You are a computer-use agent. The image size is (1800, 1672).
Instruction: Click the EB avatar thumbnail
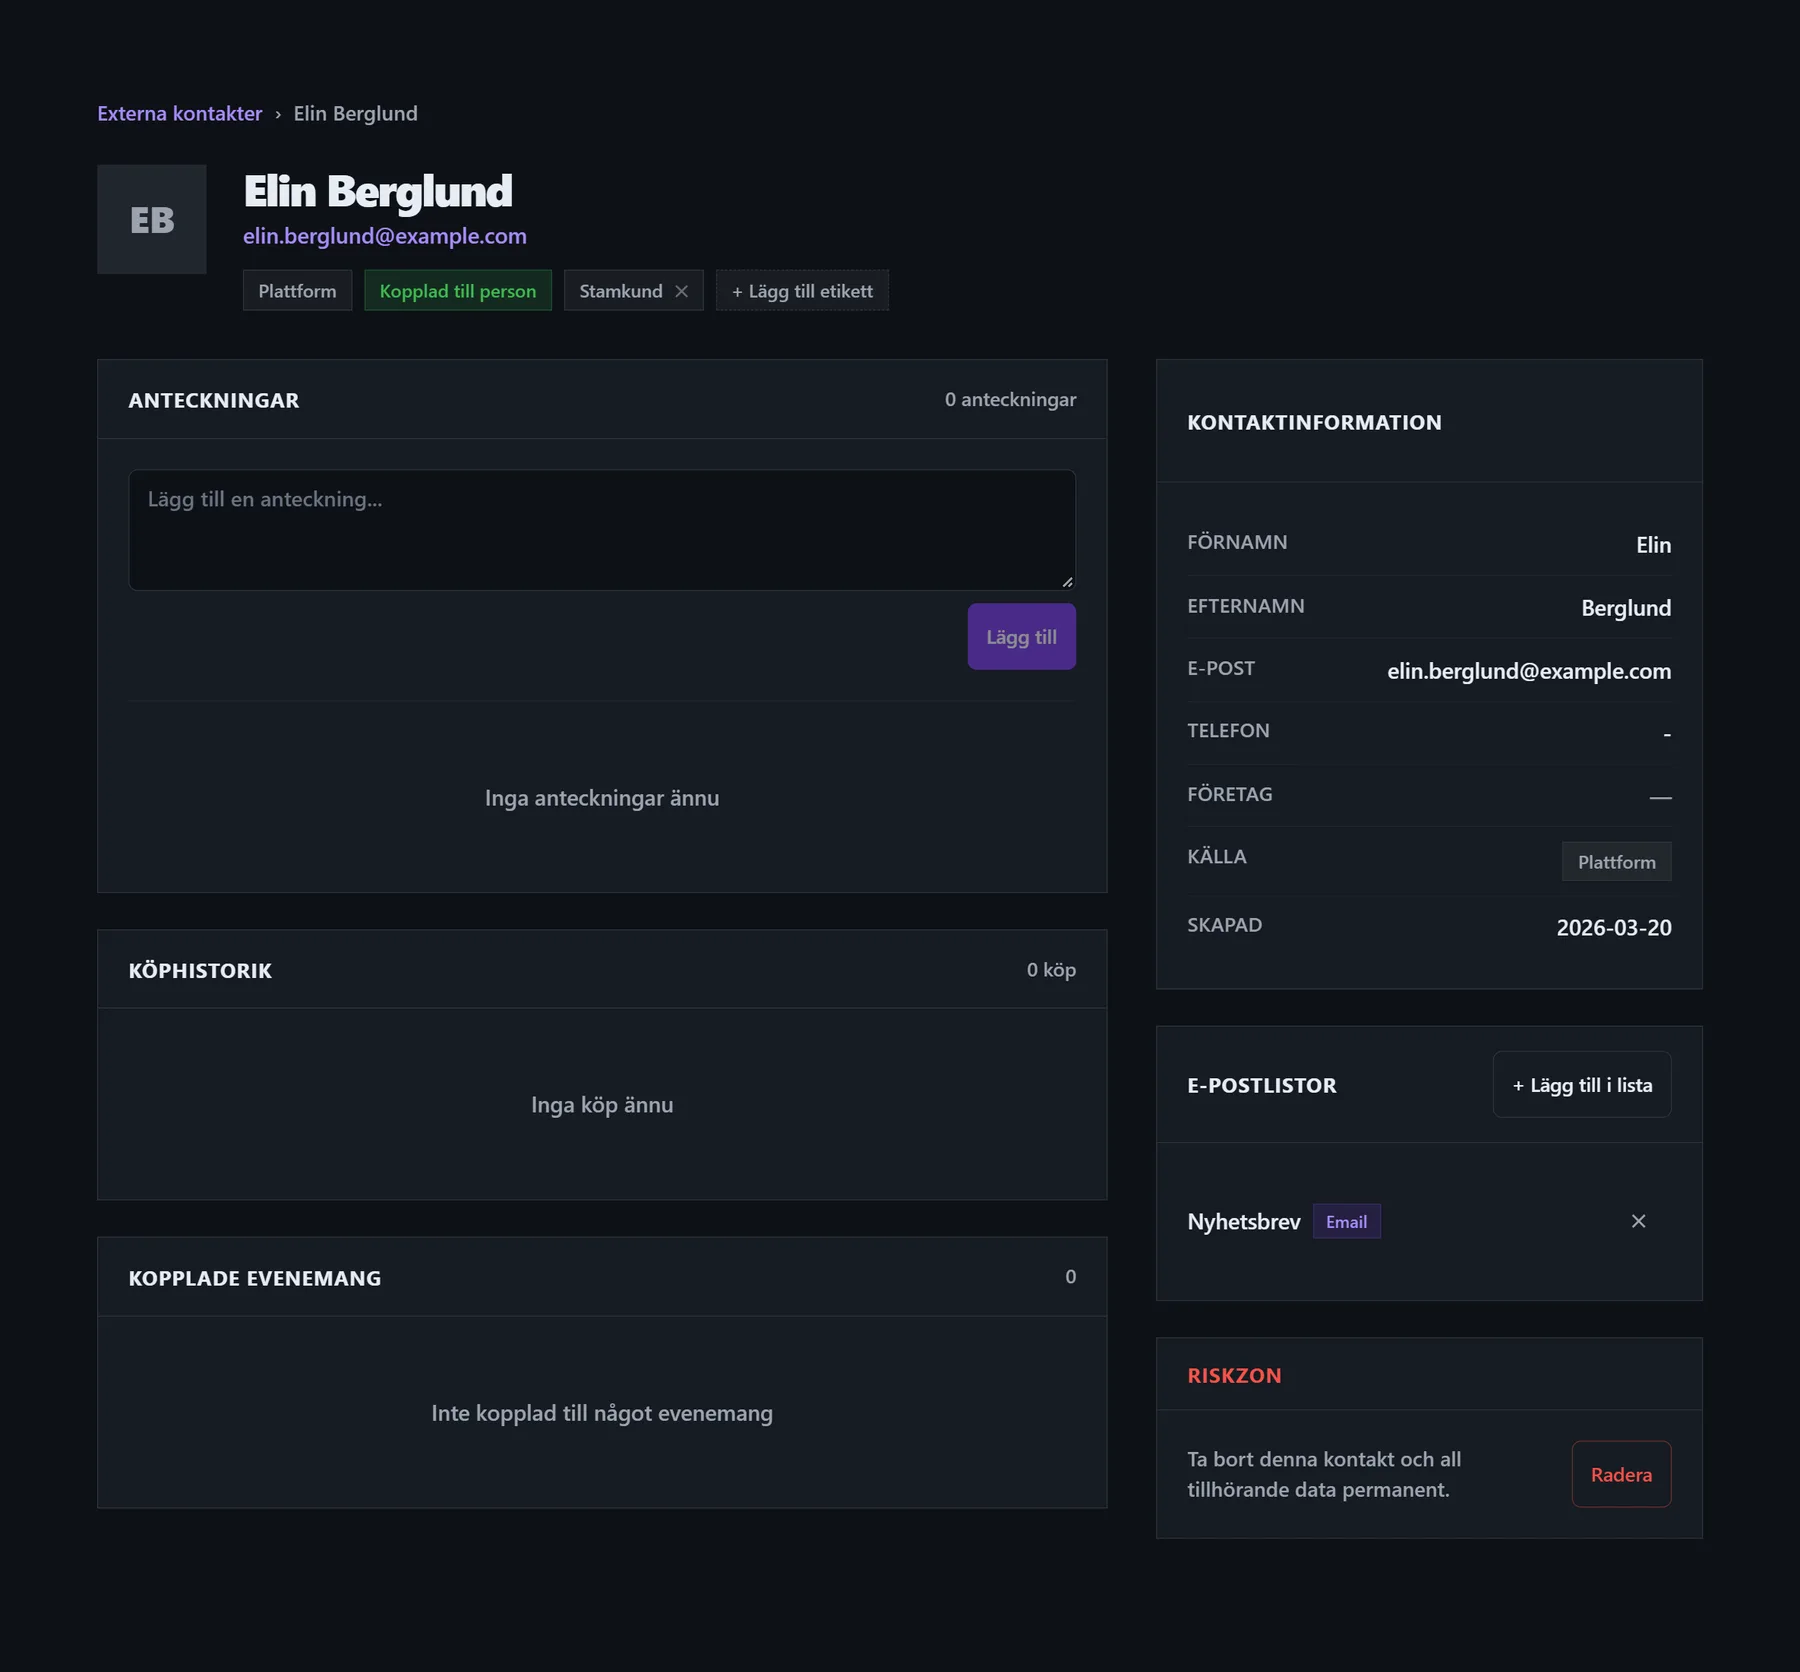(x=152, y=219)
